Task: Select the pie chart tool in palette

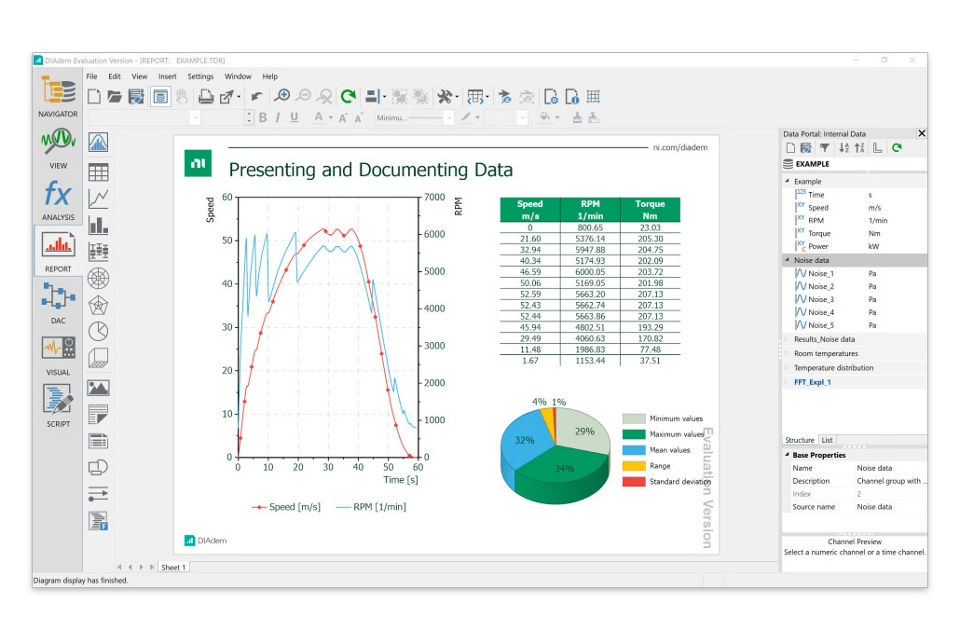Action: [98, 331]
